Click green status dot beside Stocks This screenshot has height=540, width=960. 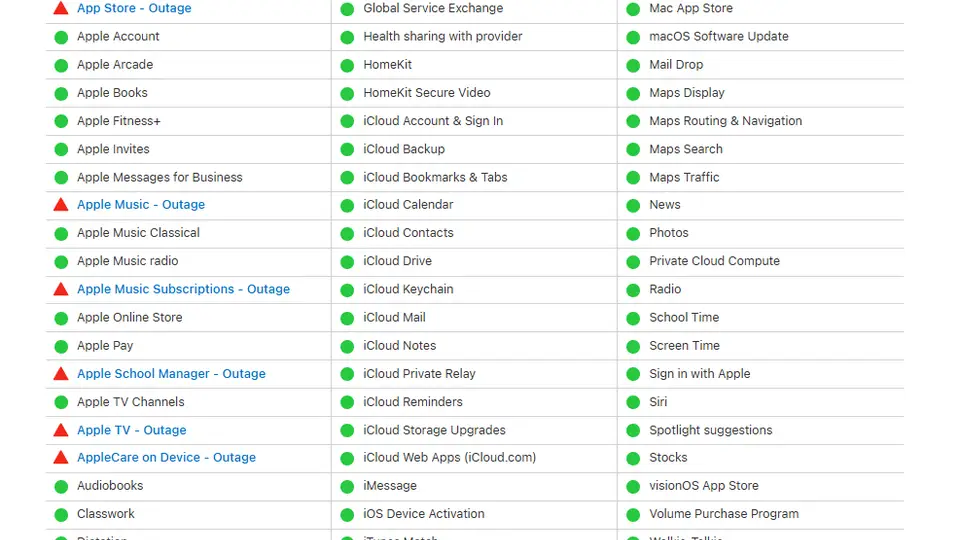coord(633,459)
